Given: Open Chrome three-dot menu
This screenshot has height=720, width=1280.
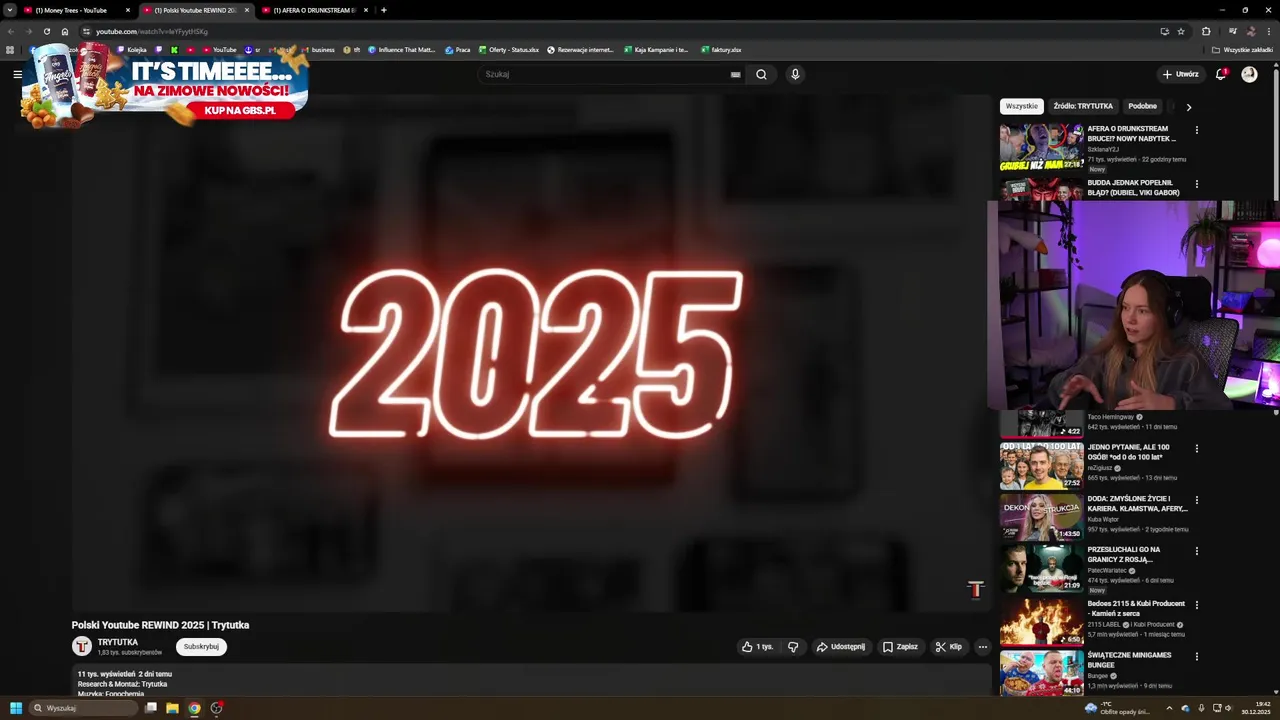Looking at the screenshot, I should pyautogui.click(x=1269, y=31).
